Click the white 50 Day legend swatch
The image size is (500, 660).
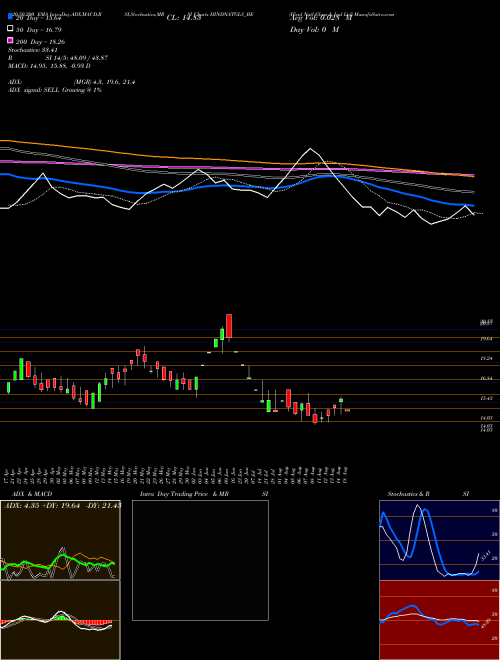[10, 29]
